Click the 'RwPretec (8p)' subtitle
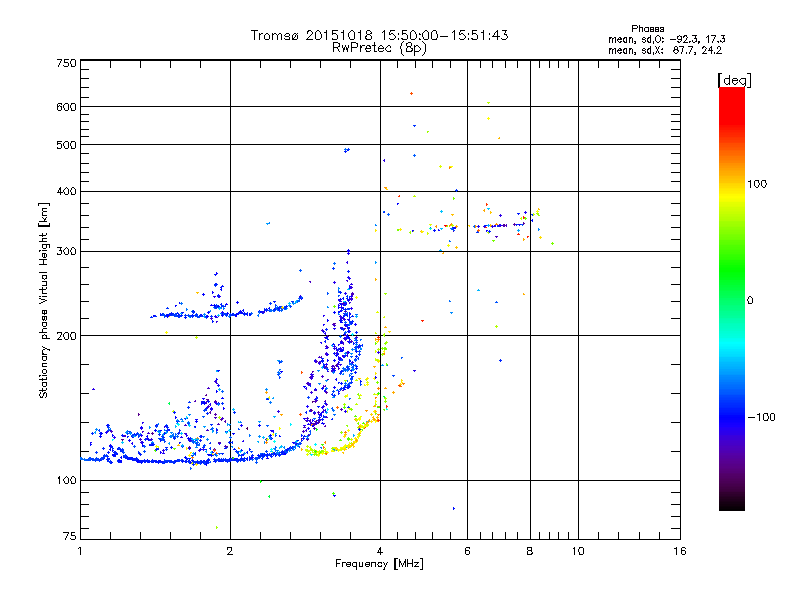This screenshot has width=800, height=600. point(379,48)
